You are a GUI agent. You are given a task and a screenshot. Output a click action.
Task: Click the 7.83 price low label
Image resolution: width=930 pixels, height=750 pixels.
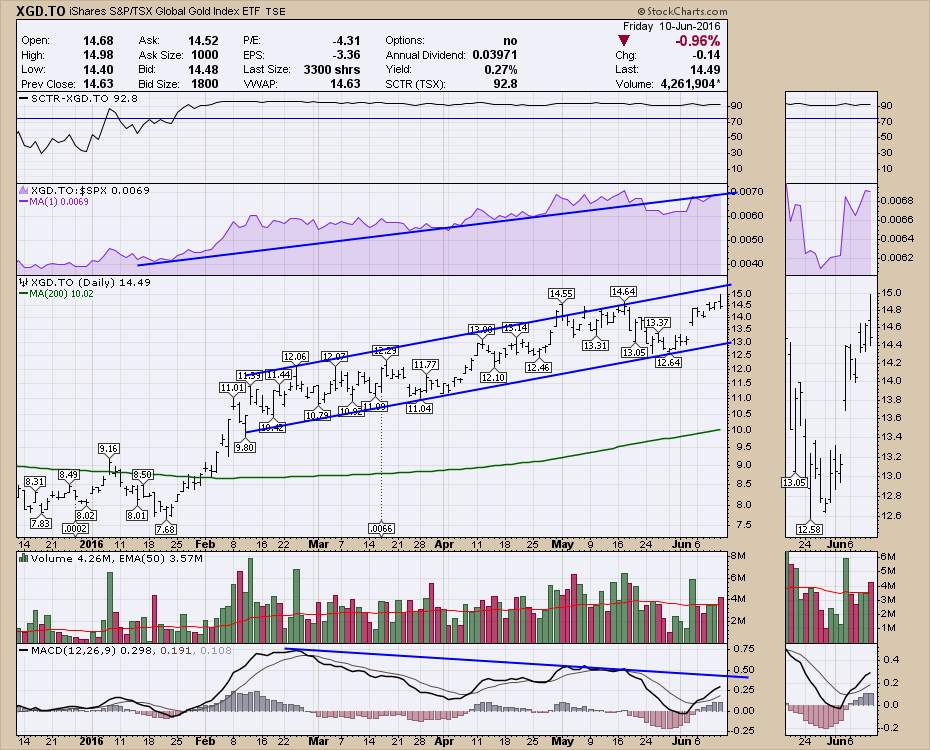[40, 524]
